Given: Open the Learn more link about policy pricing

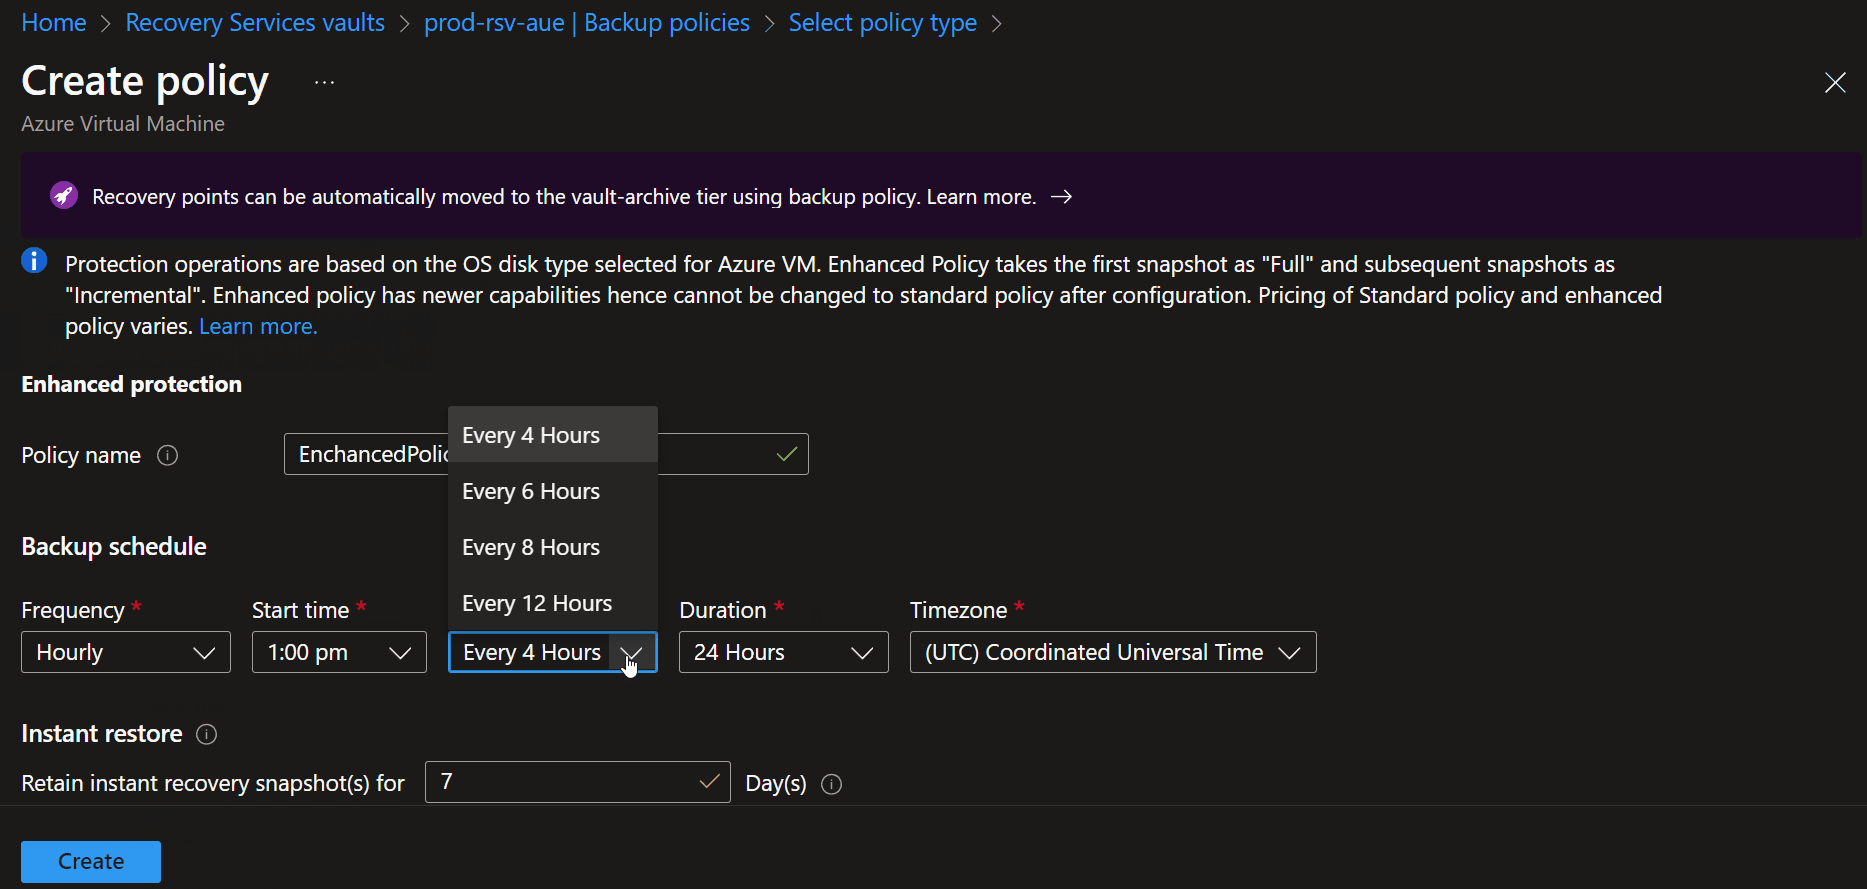Looking at the screenshot, I should click(x=258, y=326).
